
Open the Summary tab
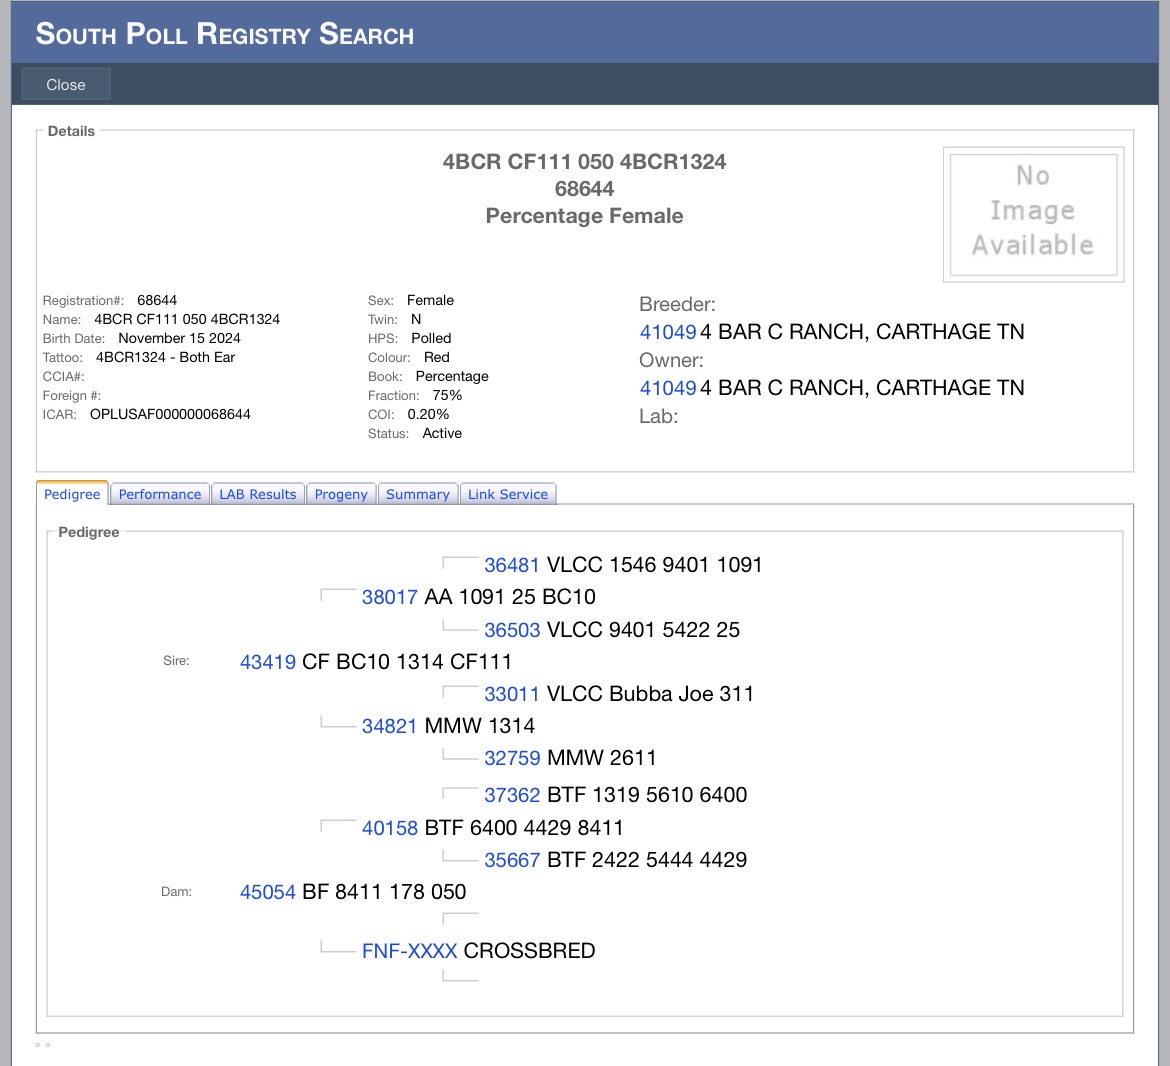417,494
